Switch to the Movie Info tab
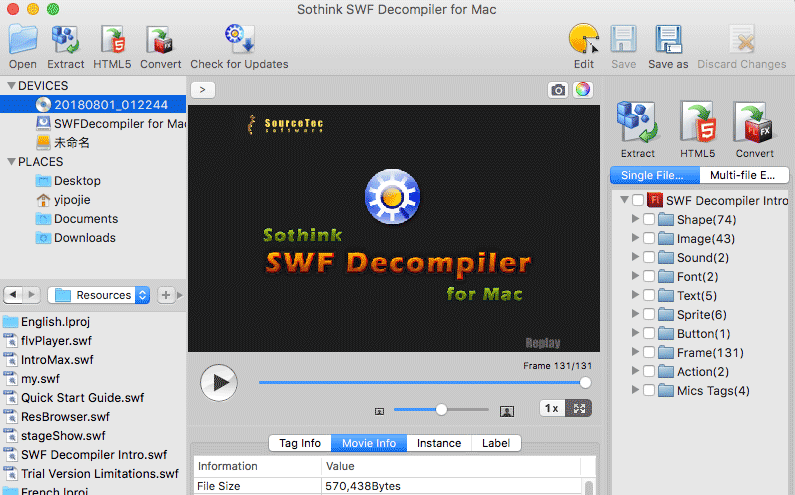 [x=369, y=443]
